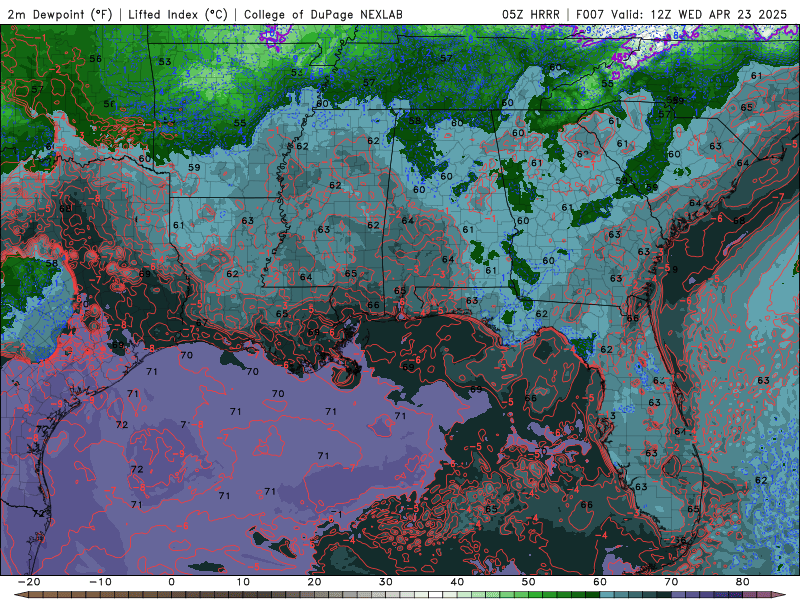Click the left arrow end of color bar
Screen dimensions: 800x600
(20, 595)
